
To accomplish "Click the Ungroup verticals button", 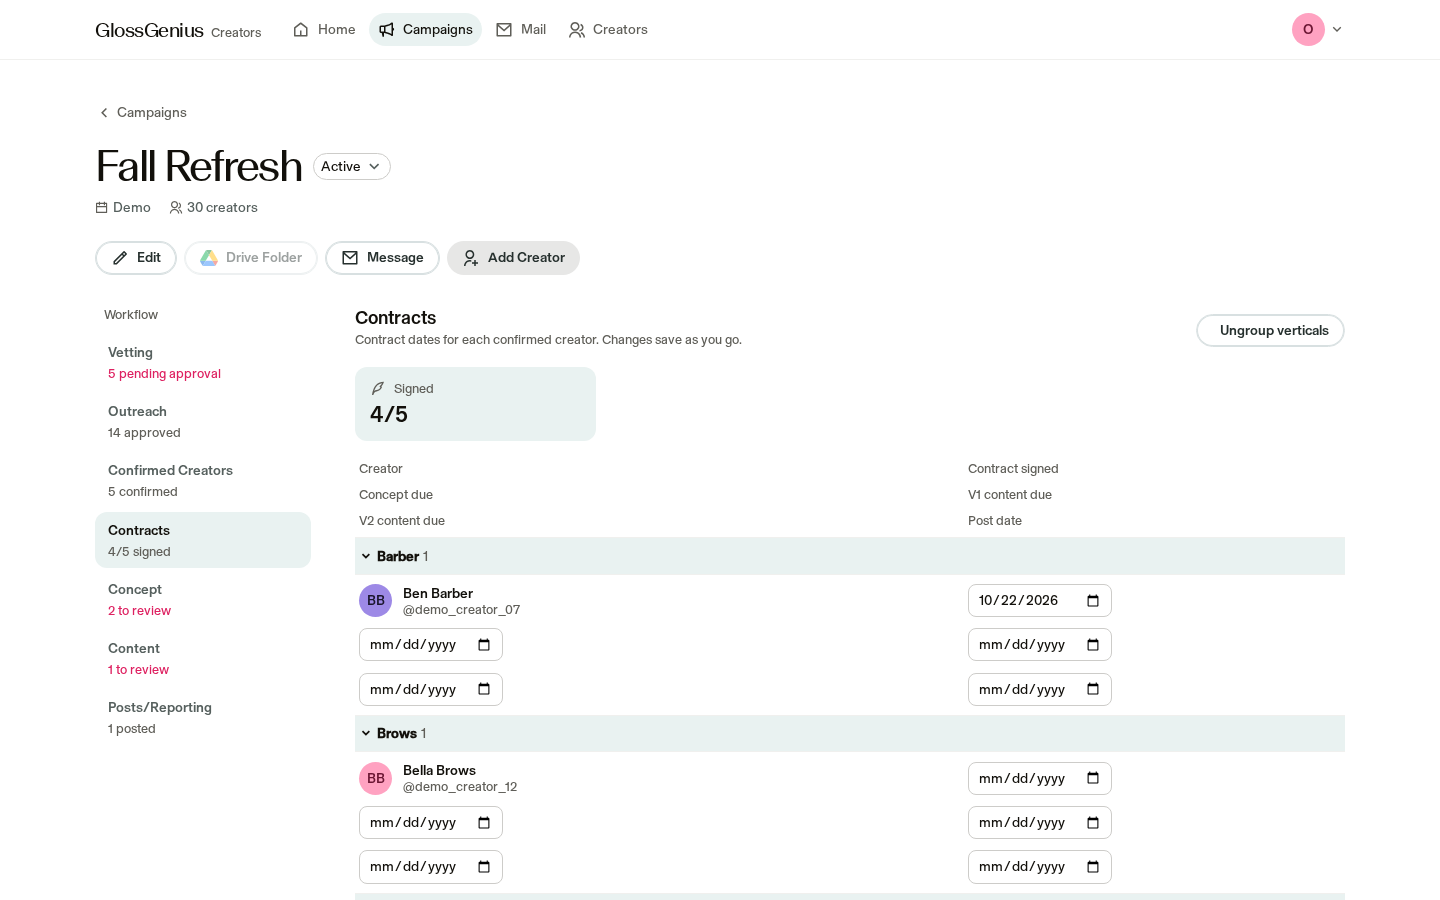I will pos(1270,331).
